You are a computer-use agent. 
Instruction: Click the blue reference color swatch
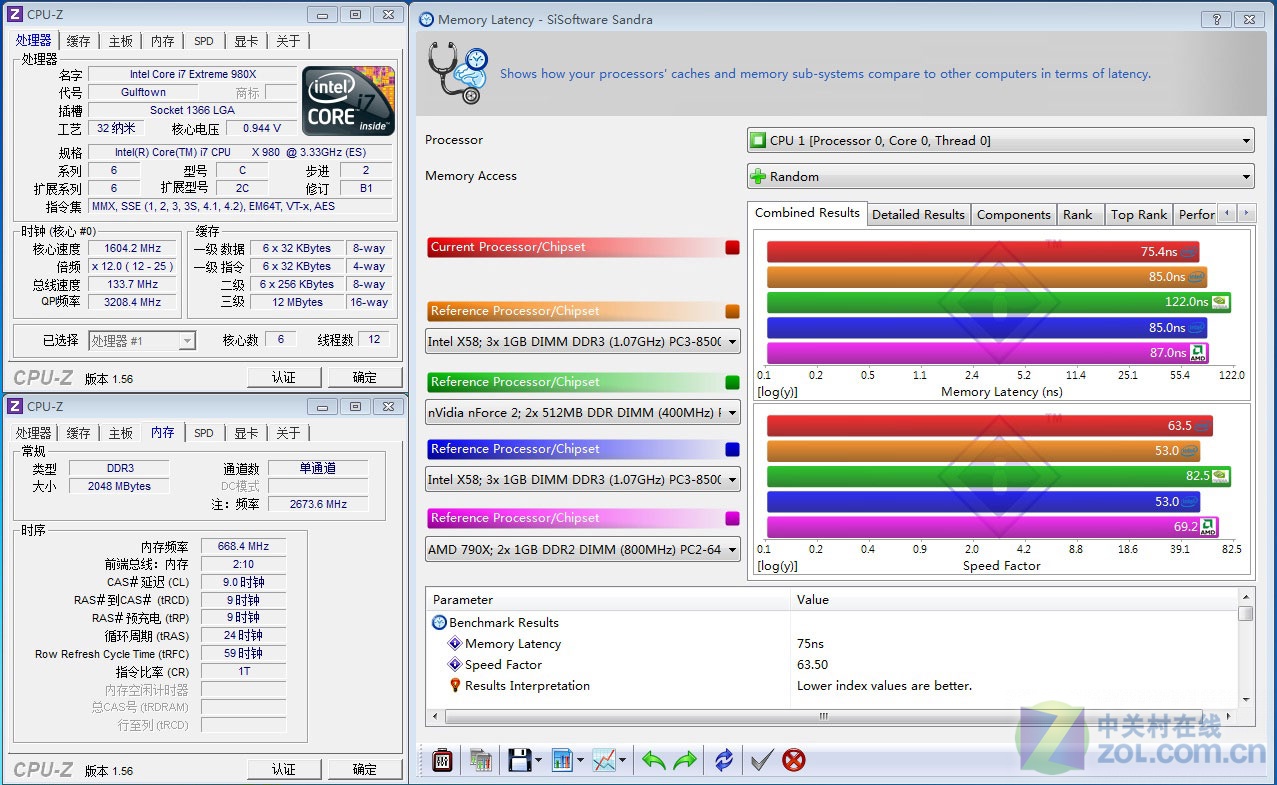(733, 449)
